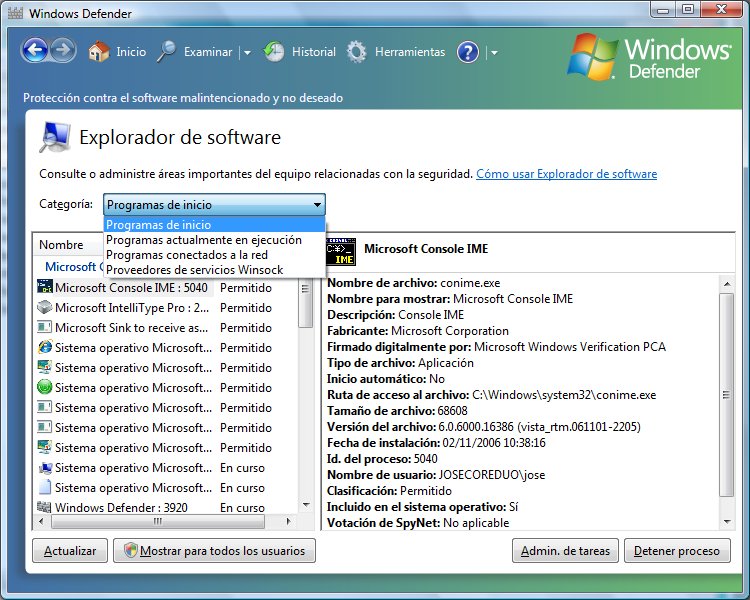Click the Fecha de instalación line
Image resolution: width=750 pixels, height=600 pixels.
pyautogui.click(x=436, y=443)
